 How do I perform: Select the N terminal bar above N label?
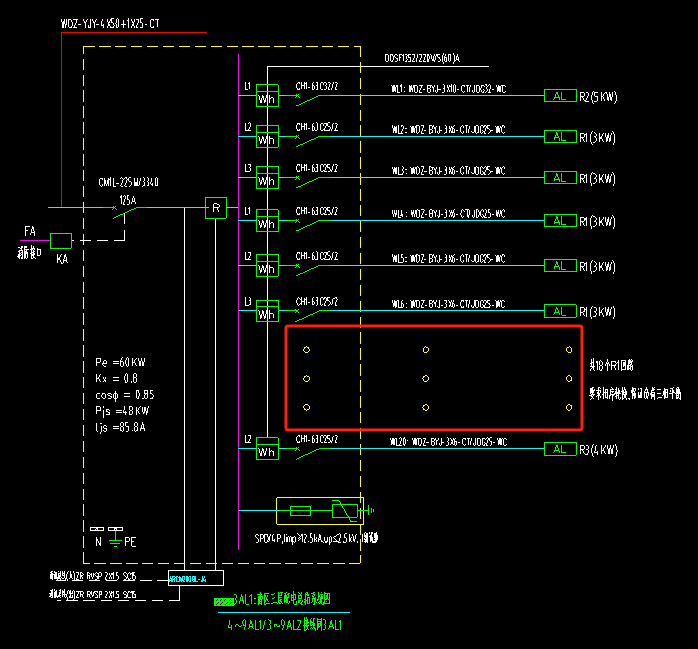(x=97, y=529)
